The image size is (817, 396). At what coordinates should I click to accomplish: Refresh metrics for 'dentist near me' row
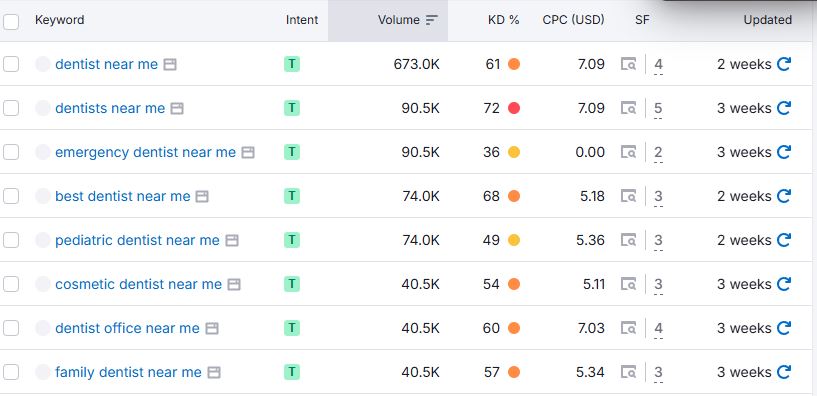point(784,64)
